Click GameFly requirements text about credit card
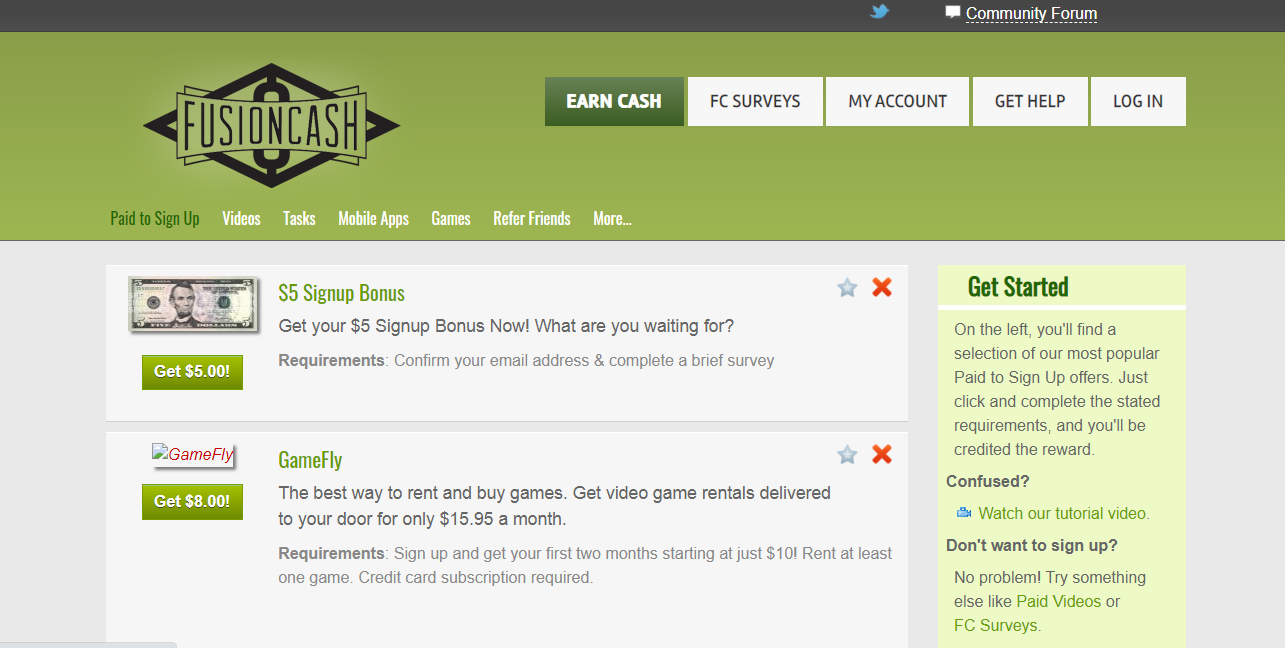 point(585,565)
